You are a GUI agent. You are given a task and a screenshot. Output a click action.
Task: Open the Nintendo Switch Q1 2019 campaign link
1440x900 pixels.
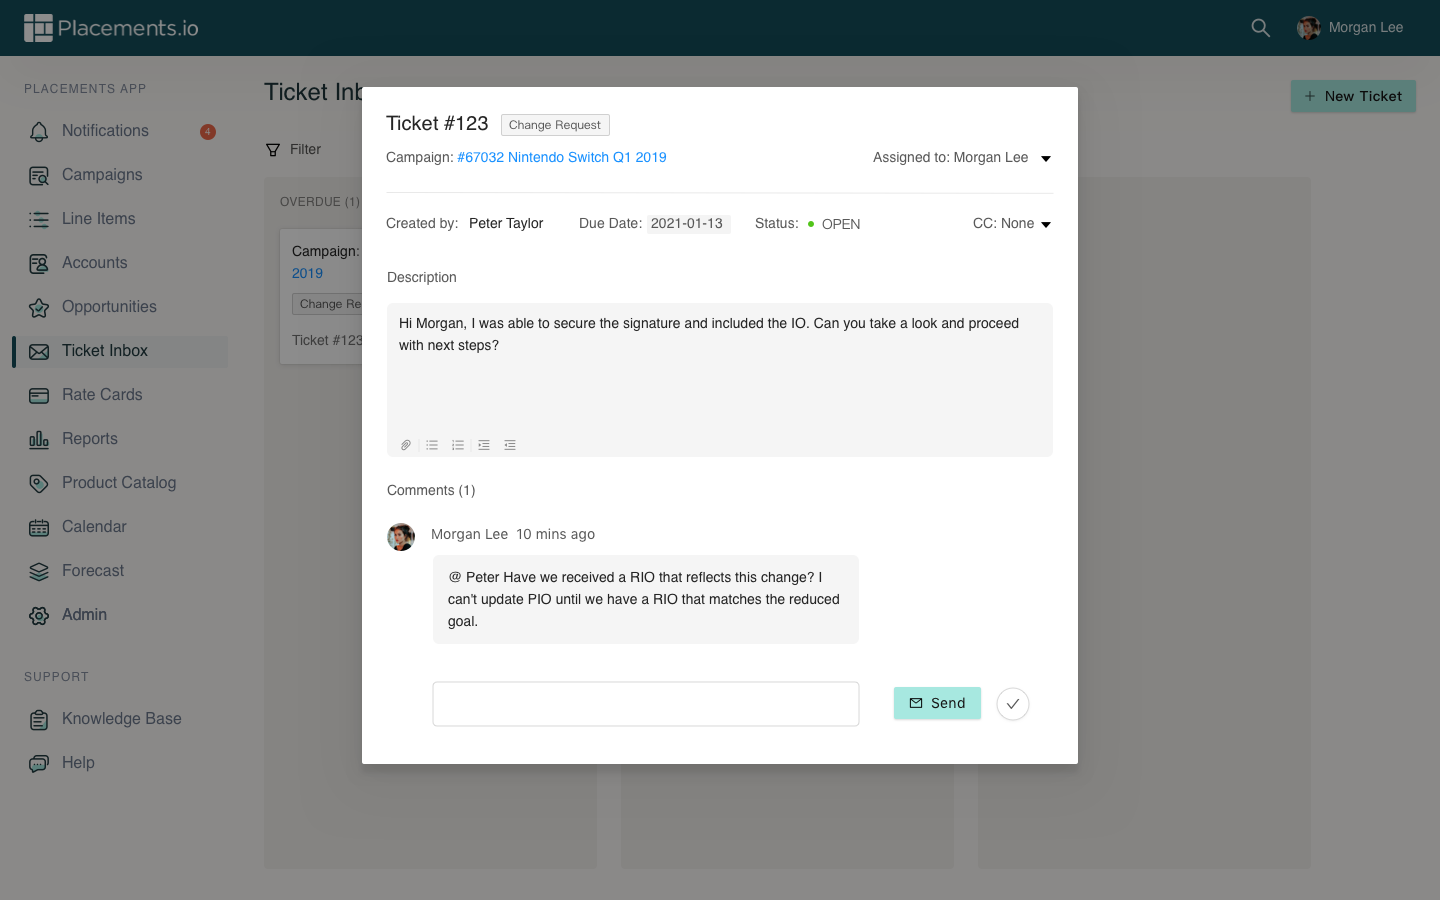tap(561, 157)
